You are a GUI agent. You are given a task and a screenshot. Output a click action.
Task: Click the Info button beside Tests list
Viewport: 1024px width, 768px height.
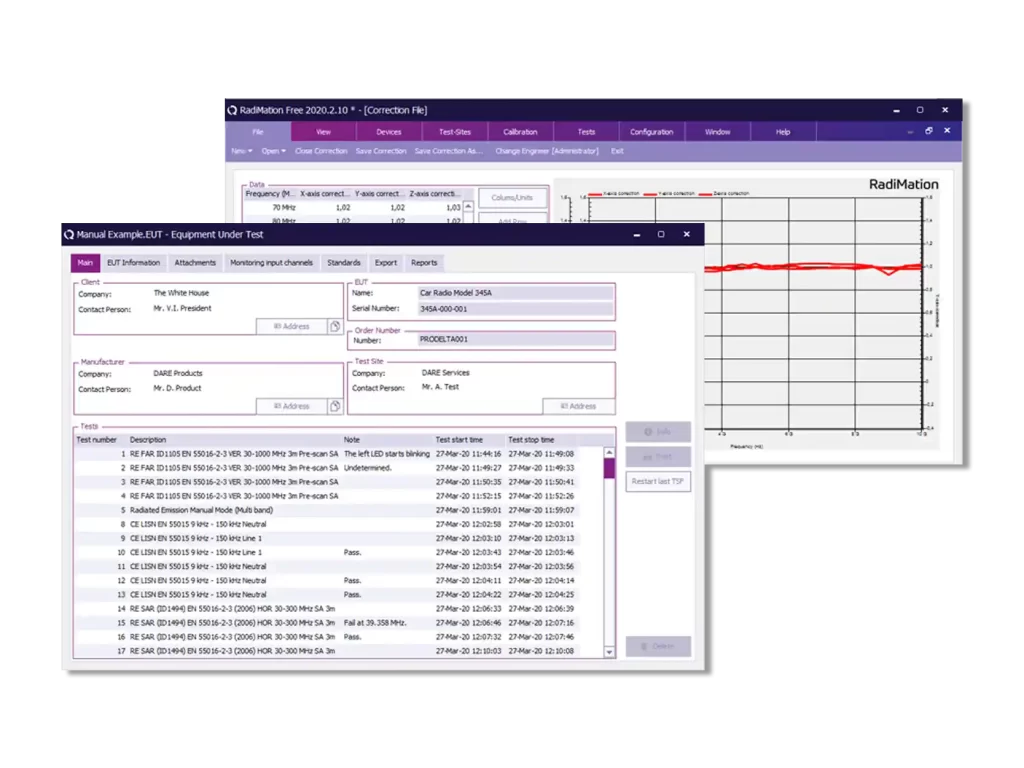[658, 432]
